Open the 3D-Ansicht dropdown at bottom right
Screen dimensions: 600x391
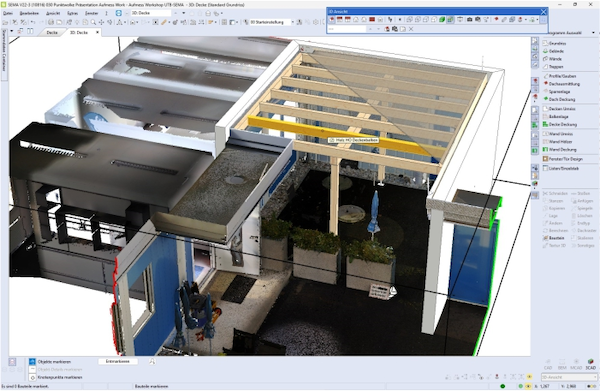coord(569,377)
